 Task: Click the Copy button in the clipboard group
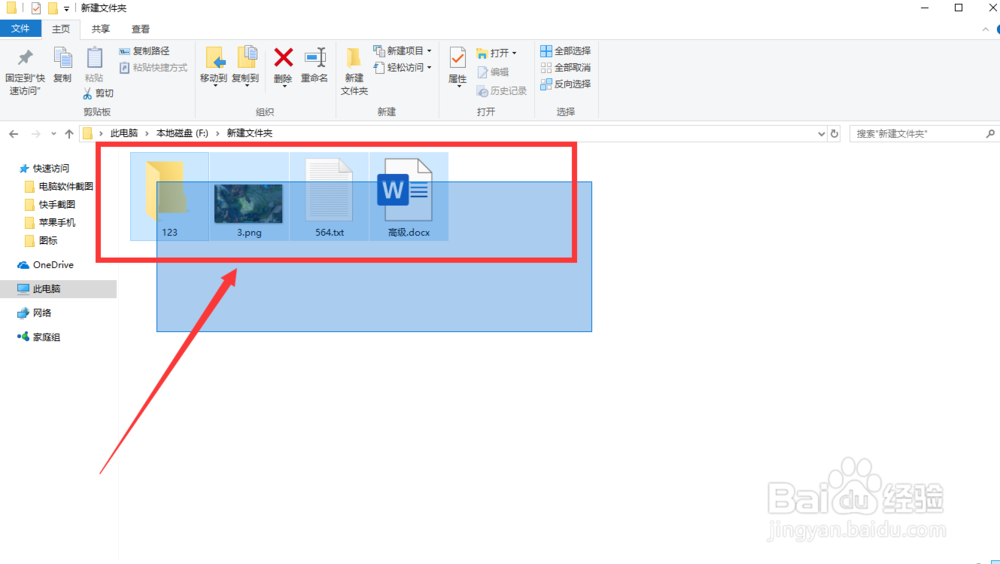[x=62, y=65]
